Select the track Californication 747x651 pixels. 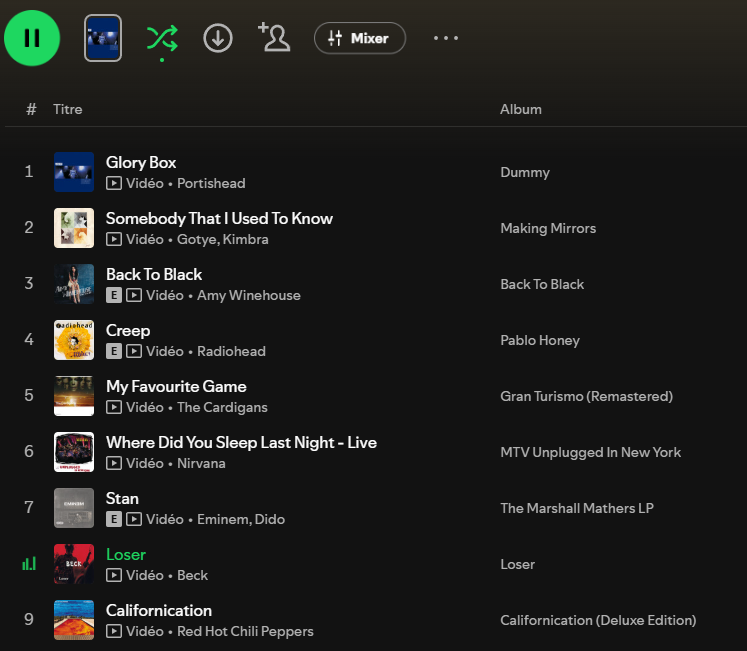159,610
